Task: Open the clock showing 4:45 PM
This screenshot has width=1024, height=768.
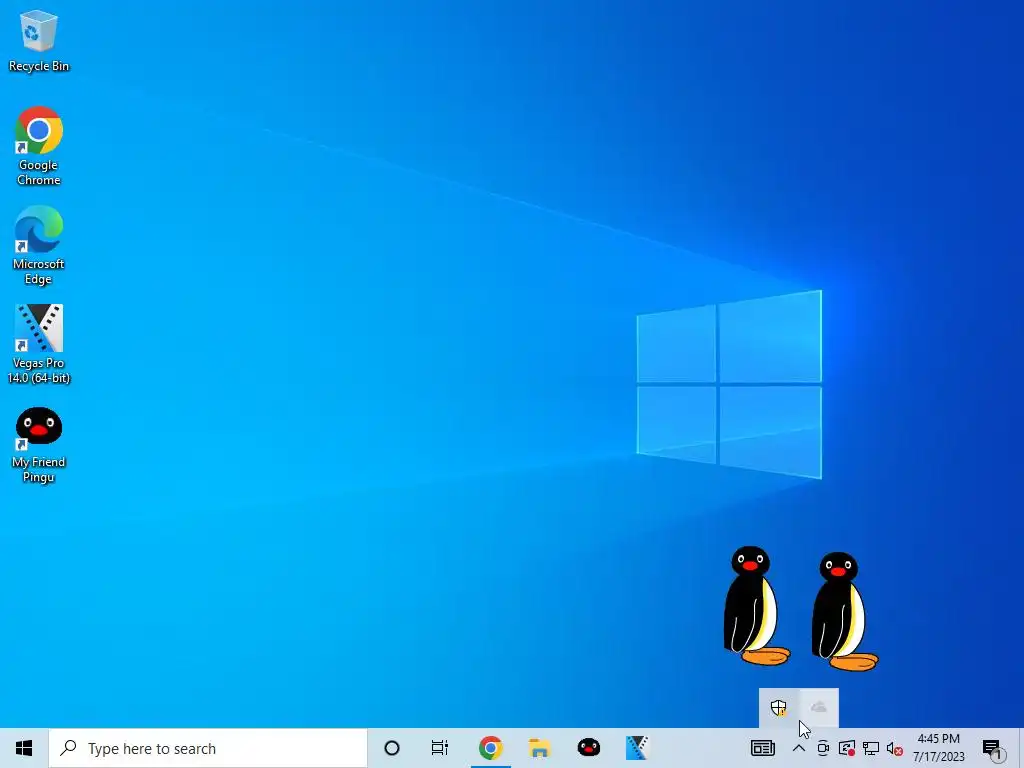Action: pos(938,748)
